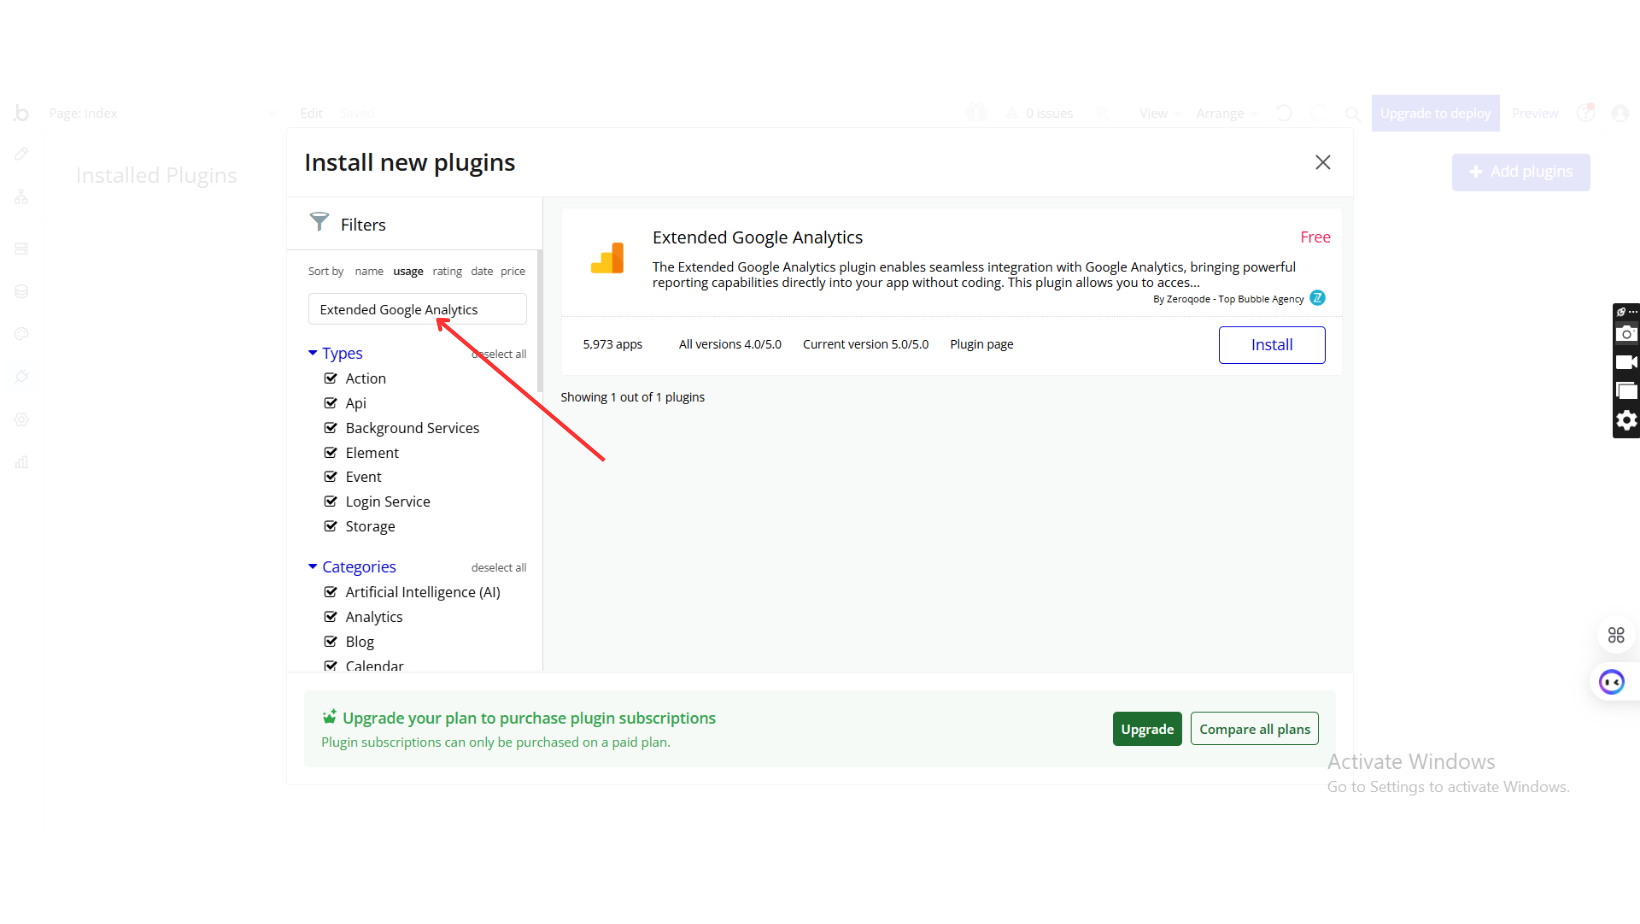Collapse the Categories filter section
The height and width of the screenshot is (924, 1640).
coord(352,567)
